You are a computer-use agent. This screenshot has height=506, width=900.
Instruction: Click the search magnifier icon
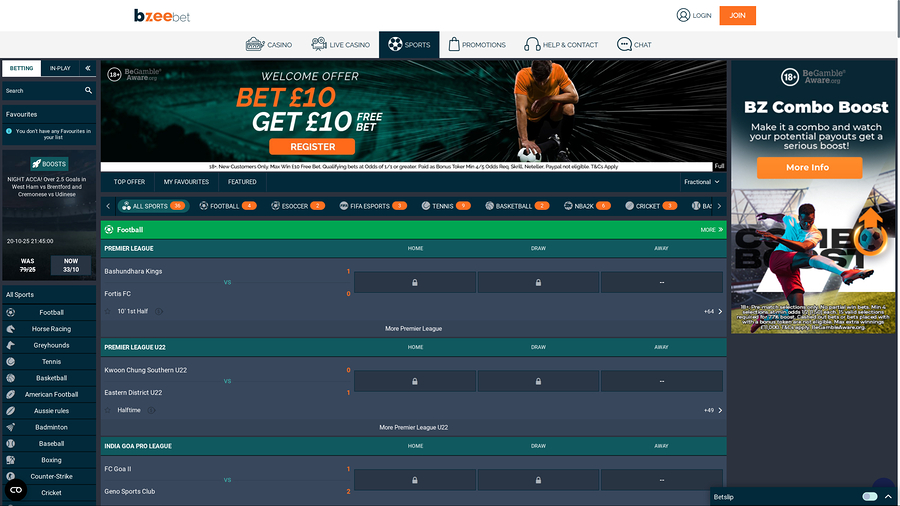(x=88, y=91)
